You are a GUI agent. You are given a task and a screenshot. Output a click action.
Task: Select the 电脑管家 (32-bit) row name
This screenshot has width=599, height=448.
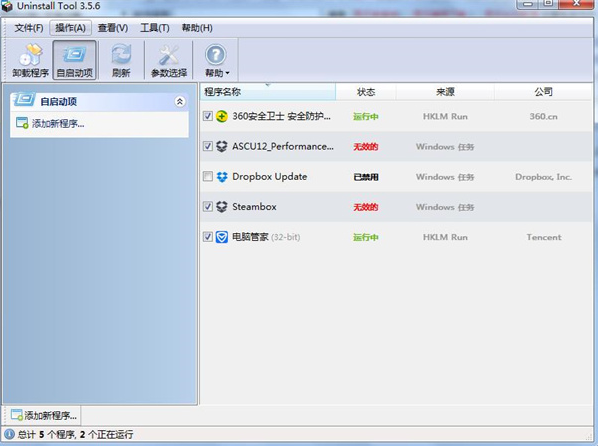click(266, 237)
